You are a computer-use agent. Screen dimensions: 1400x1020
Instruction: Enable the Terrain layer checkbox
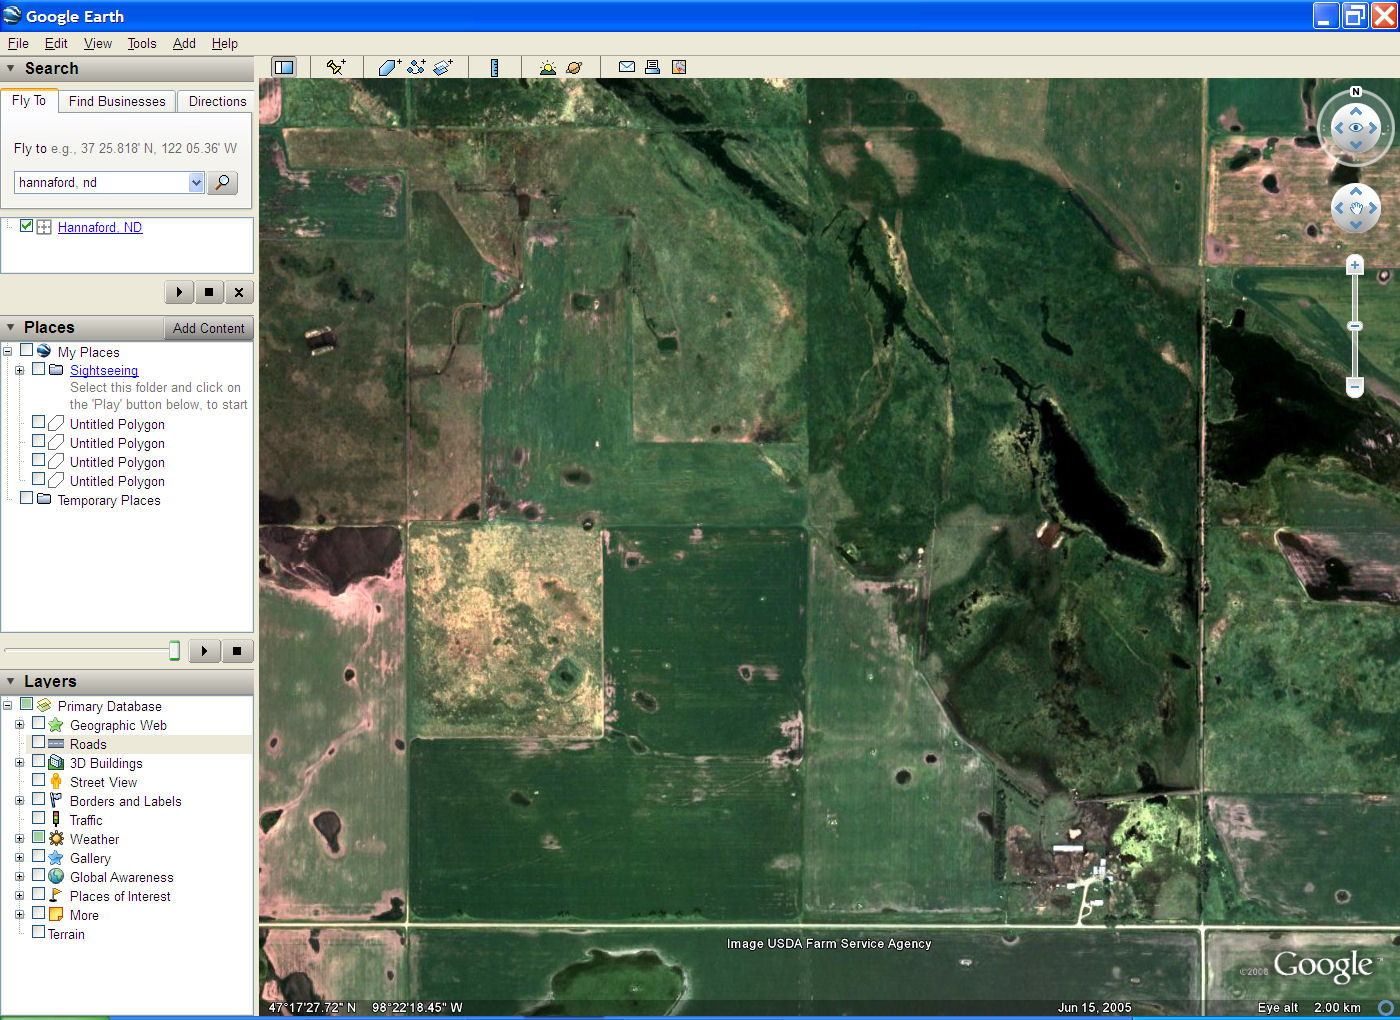(x=38, y=932)
